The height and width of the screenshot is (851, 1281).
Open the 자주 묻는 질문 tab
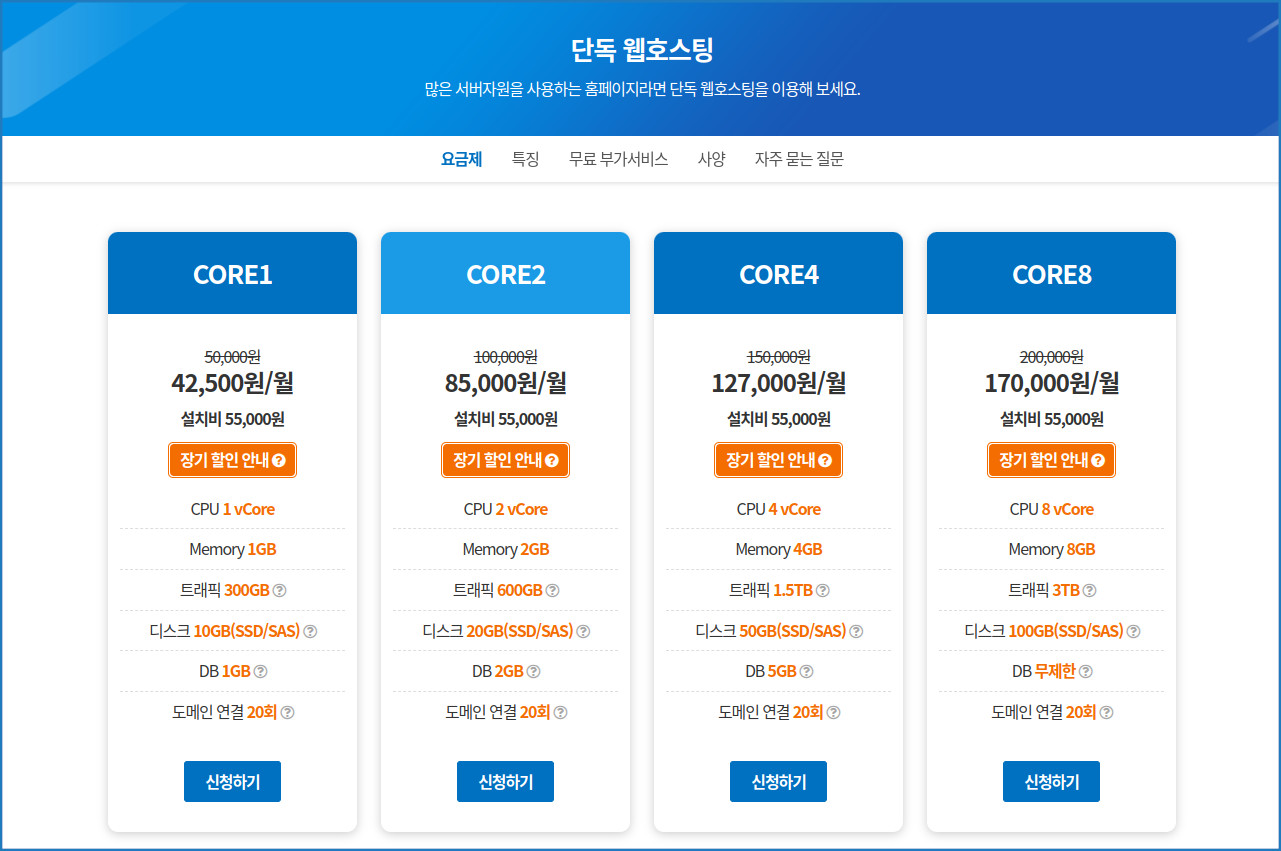(799, 159)
